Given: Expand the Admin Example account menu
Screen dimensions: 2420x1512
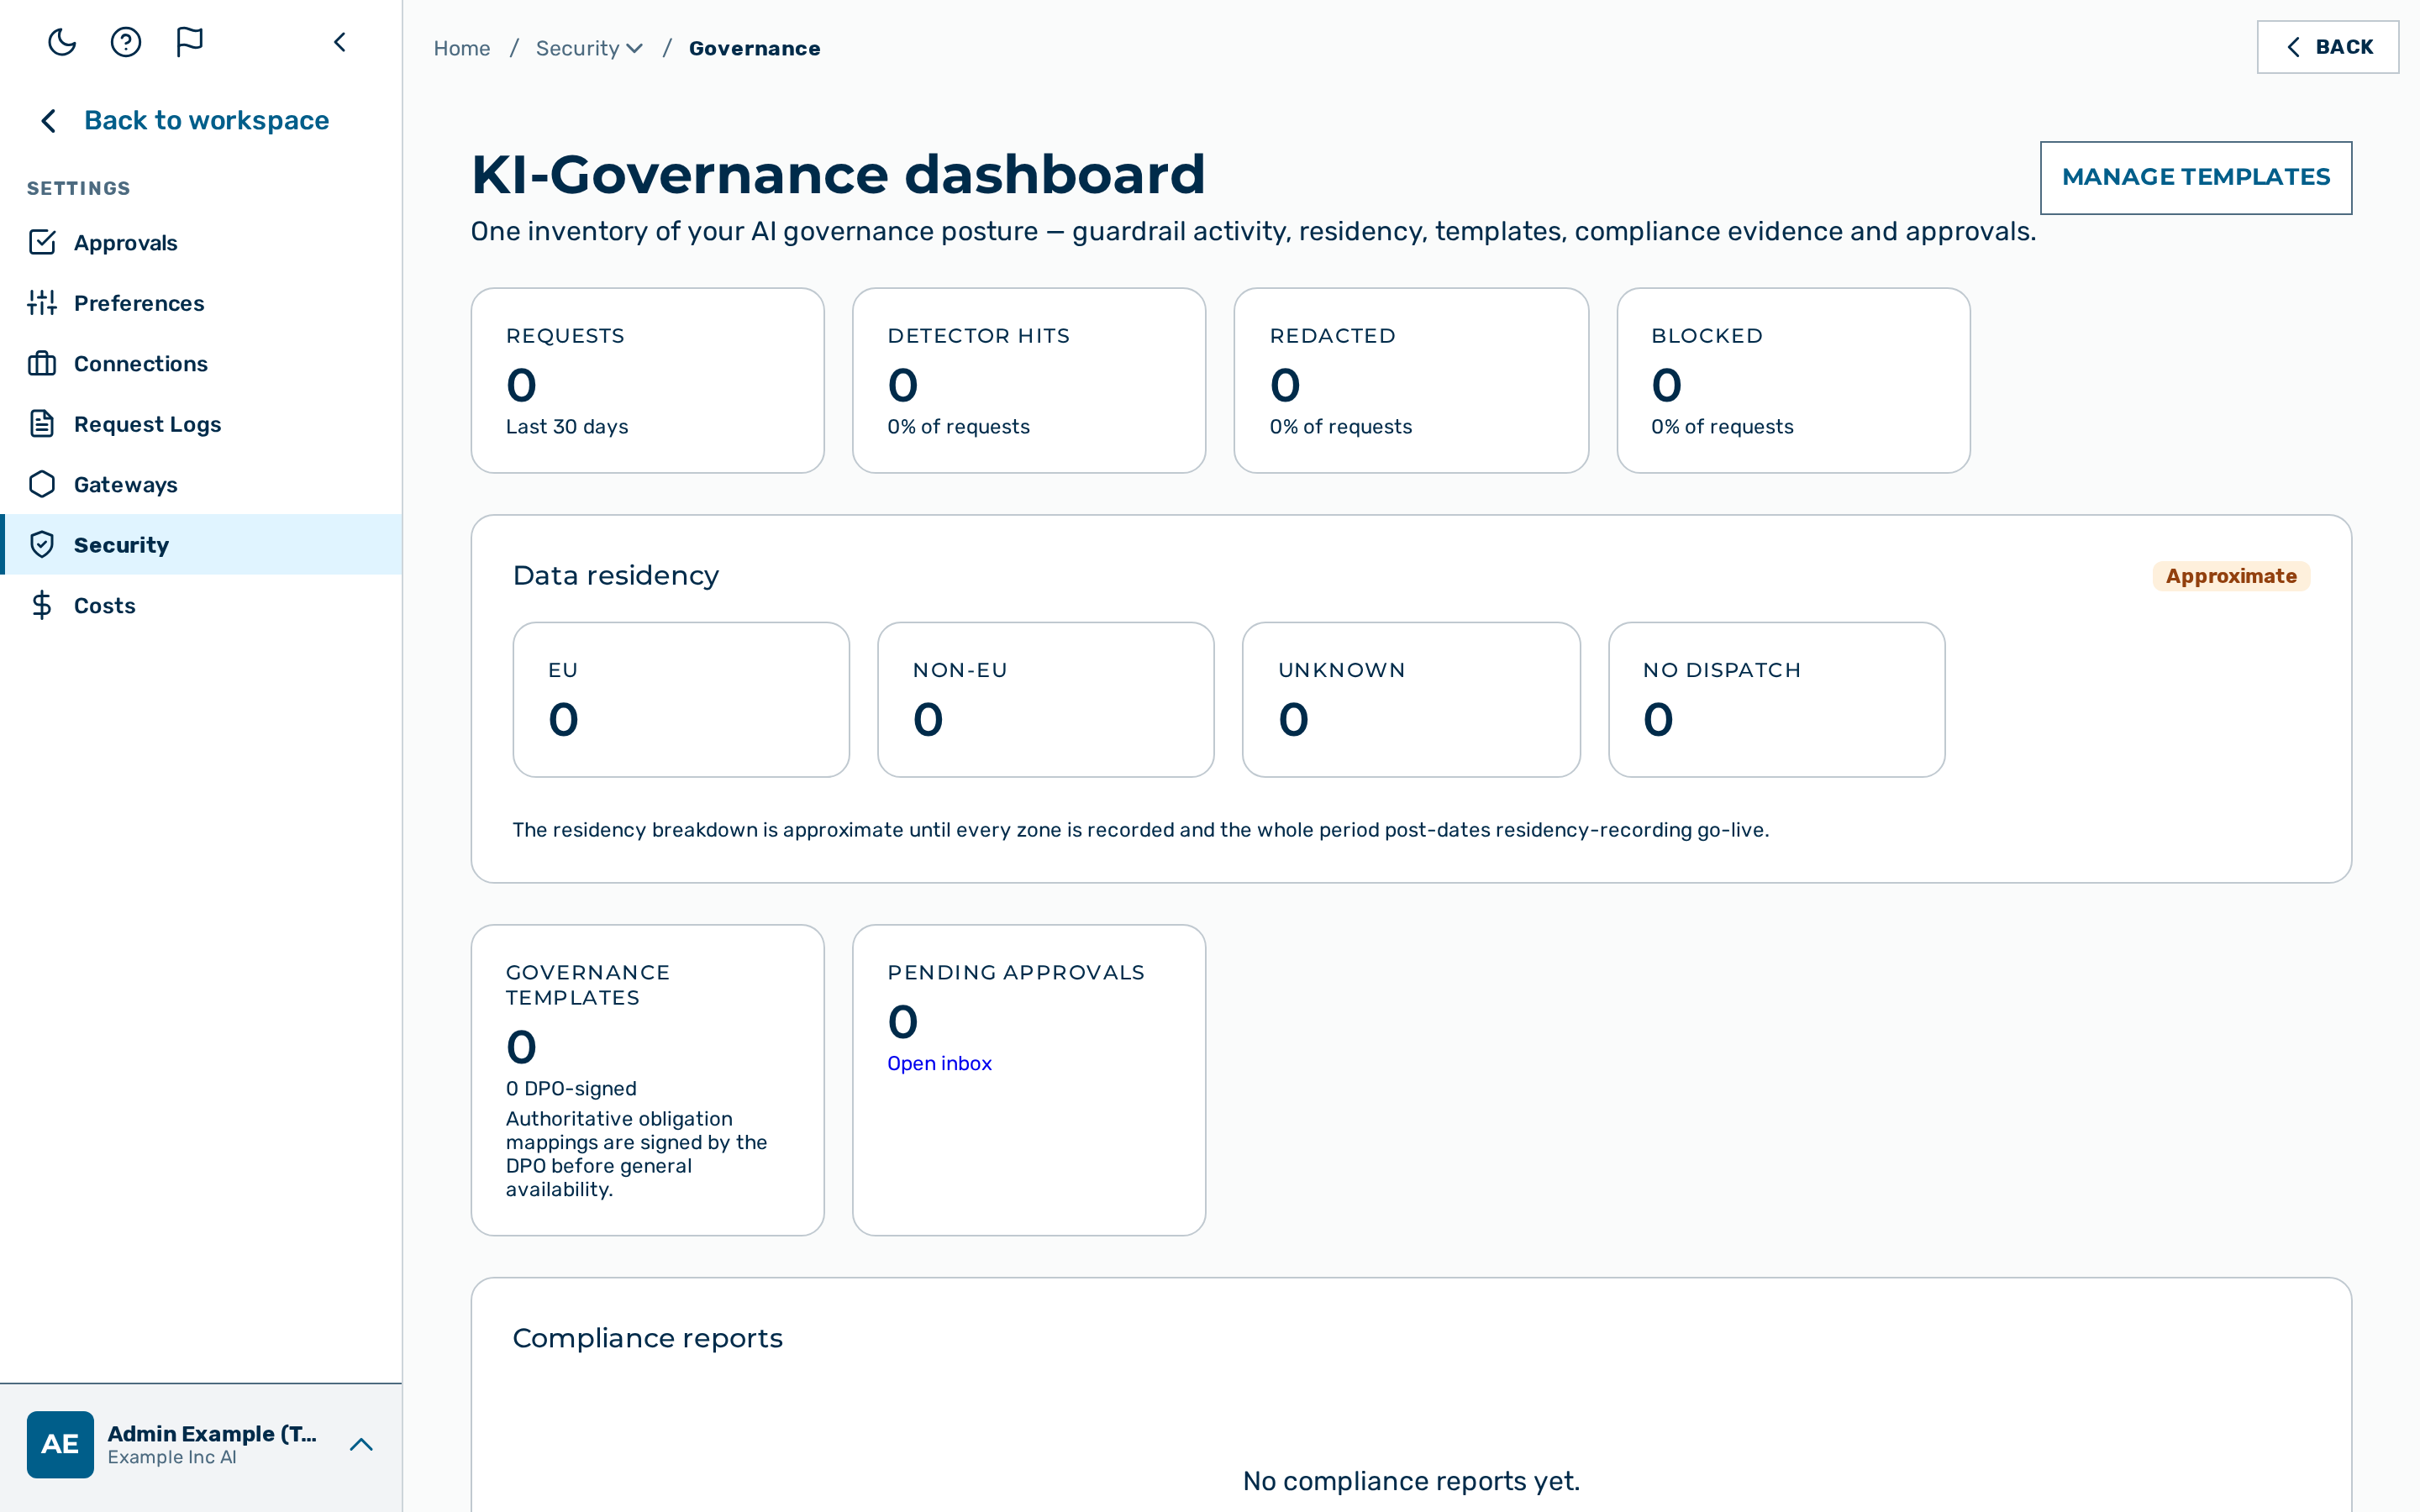Looking at the screenshot, I should (361, 1444).
